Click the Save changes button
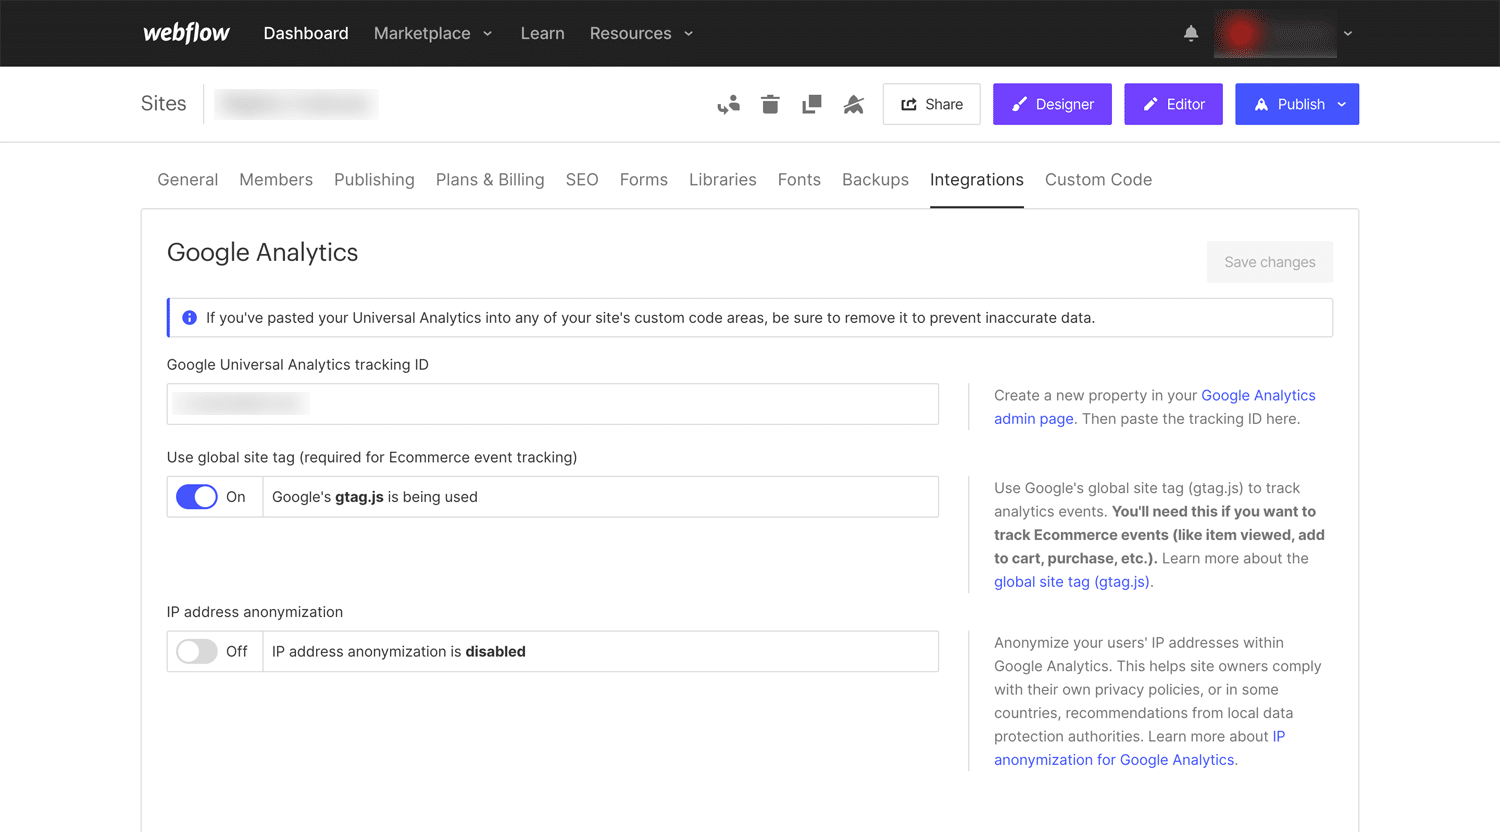The height and width of the screenshot is (832, 1500). (x=1270, y=262)
